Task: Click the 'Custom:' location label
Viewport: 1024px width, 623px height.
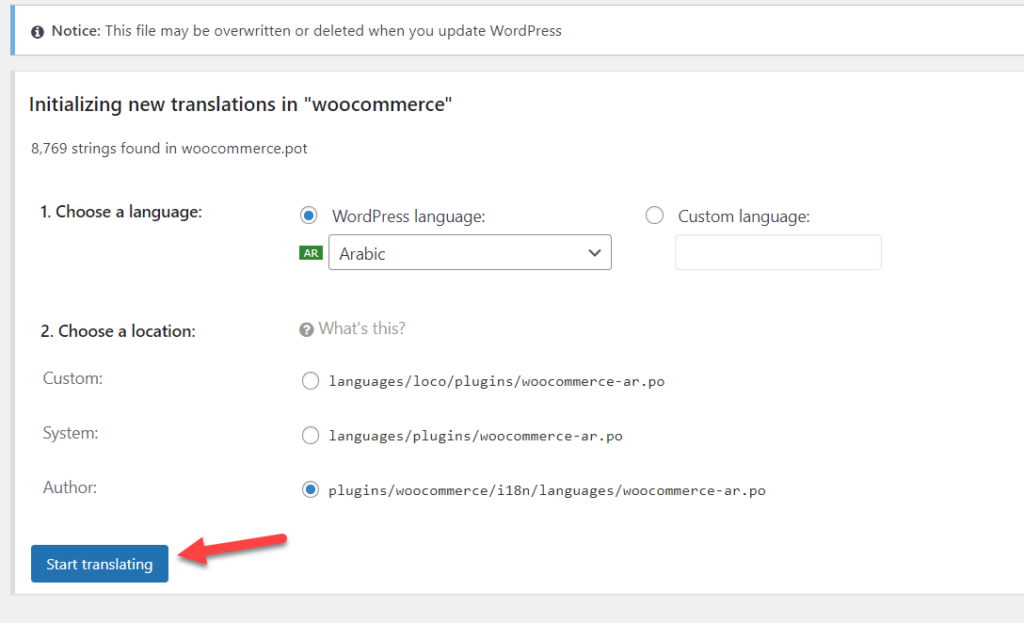Action: [72, 379]
